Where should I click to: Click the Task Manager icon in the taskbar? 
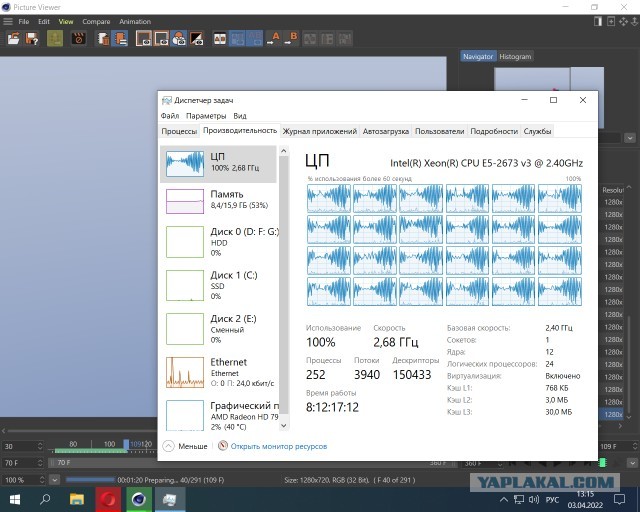tap(169, 499)
